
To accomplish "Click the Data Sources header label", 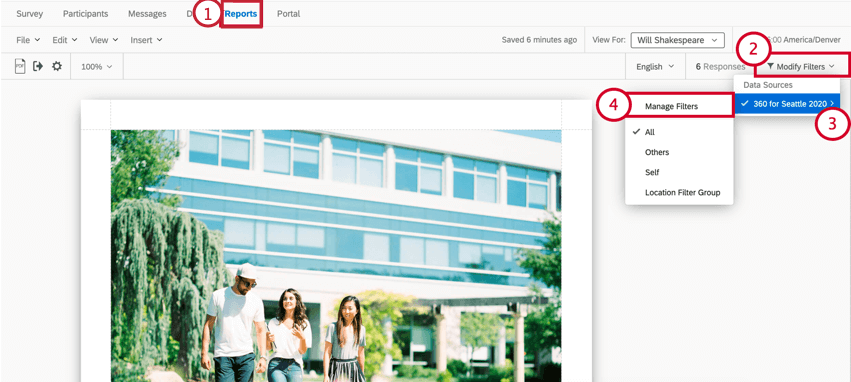I will (x=767, y=85).
